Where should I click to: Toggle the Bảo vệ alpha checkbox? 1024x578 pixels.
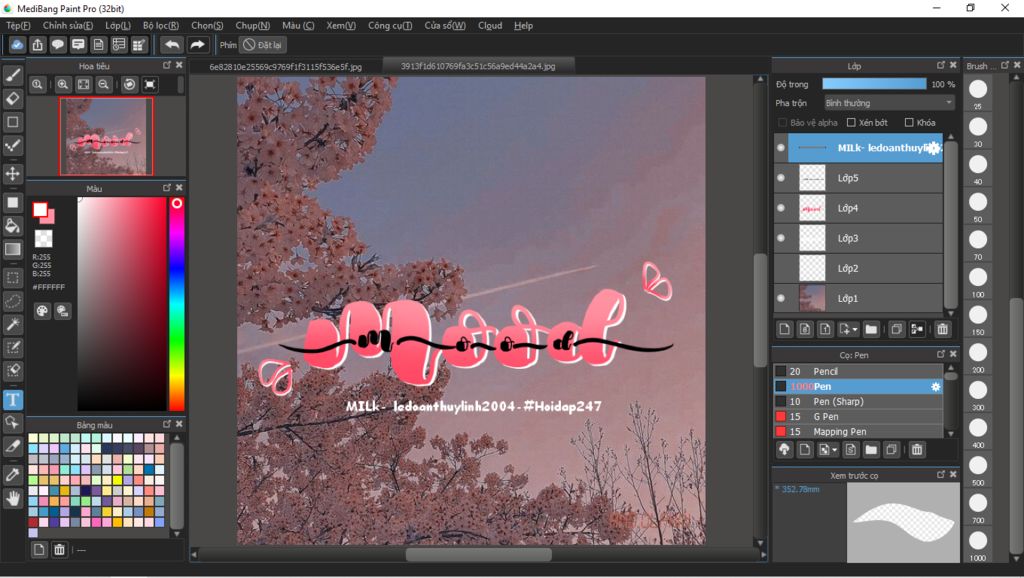(x=782, y=122)
